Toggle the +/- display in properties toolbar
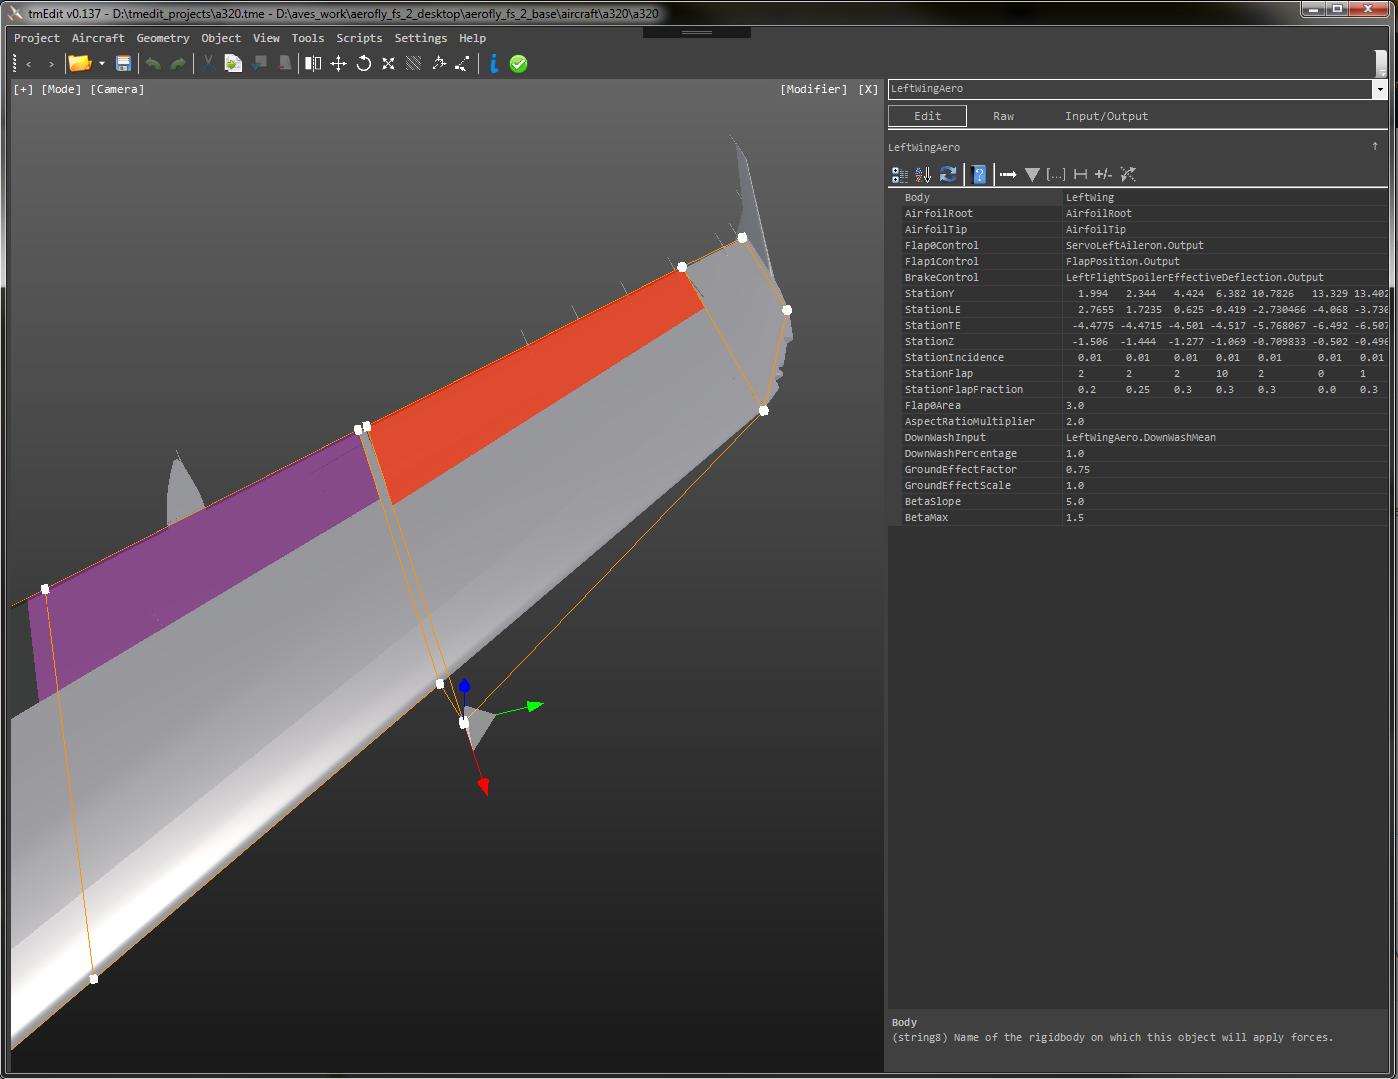Viewport: 1398px width, 1079px height. click(1103, 174)
